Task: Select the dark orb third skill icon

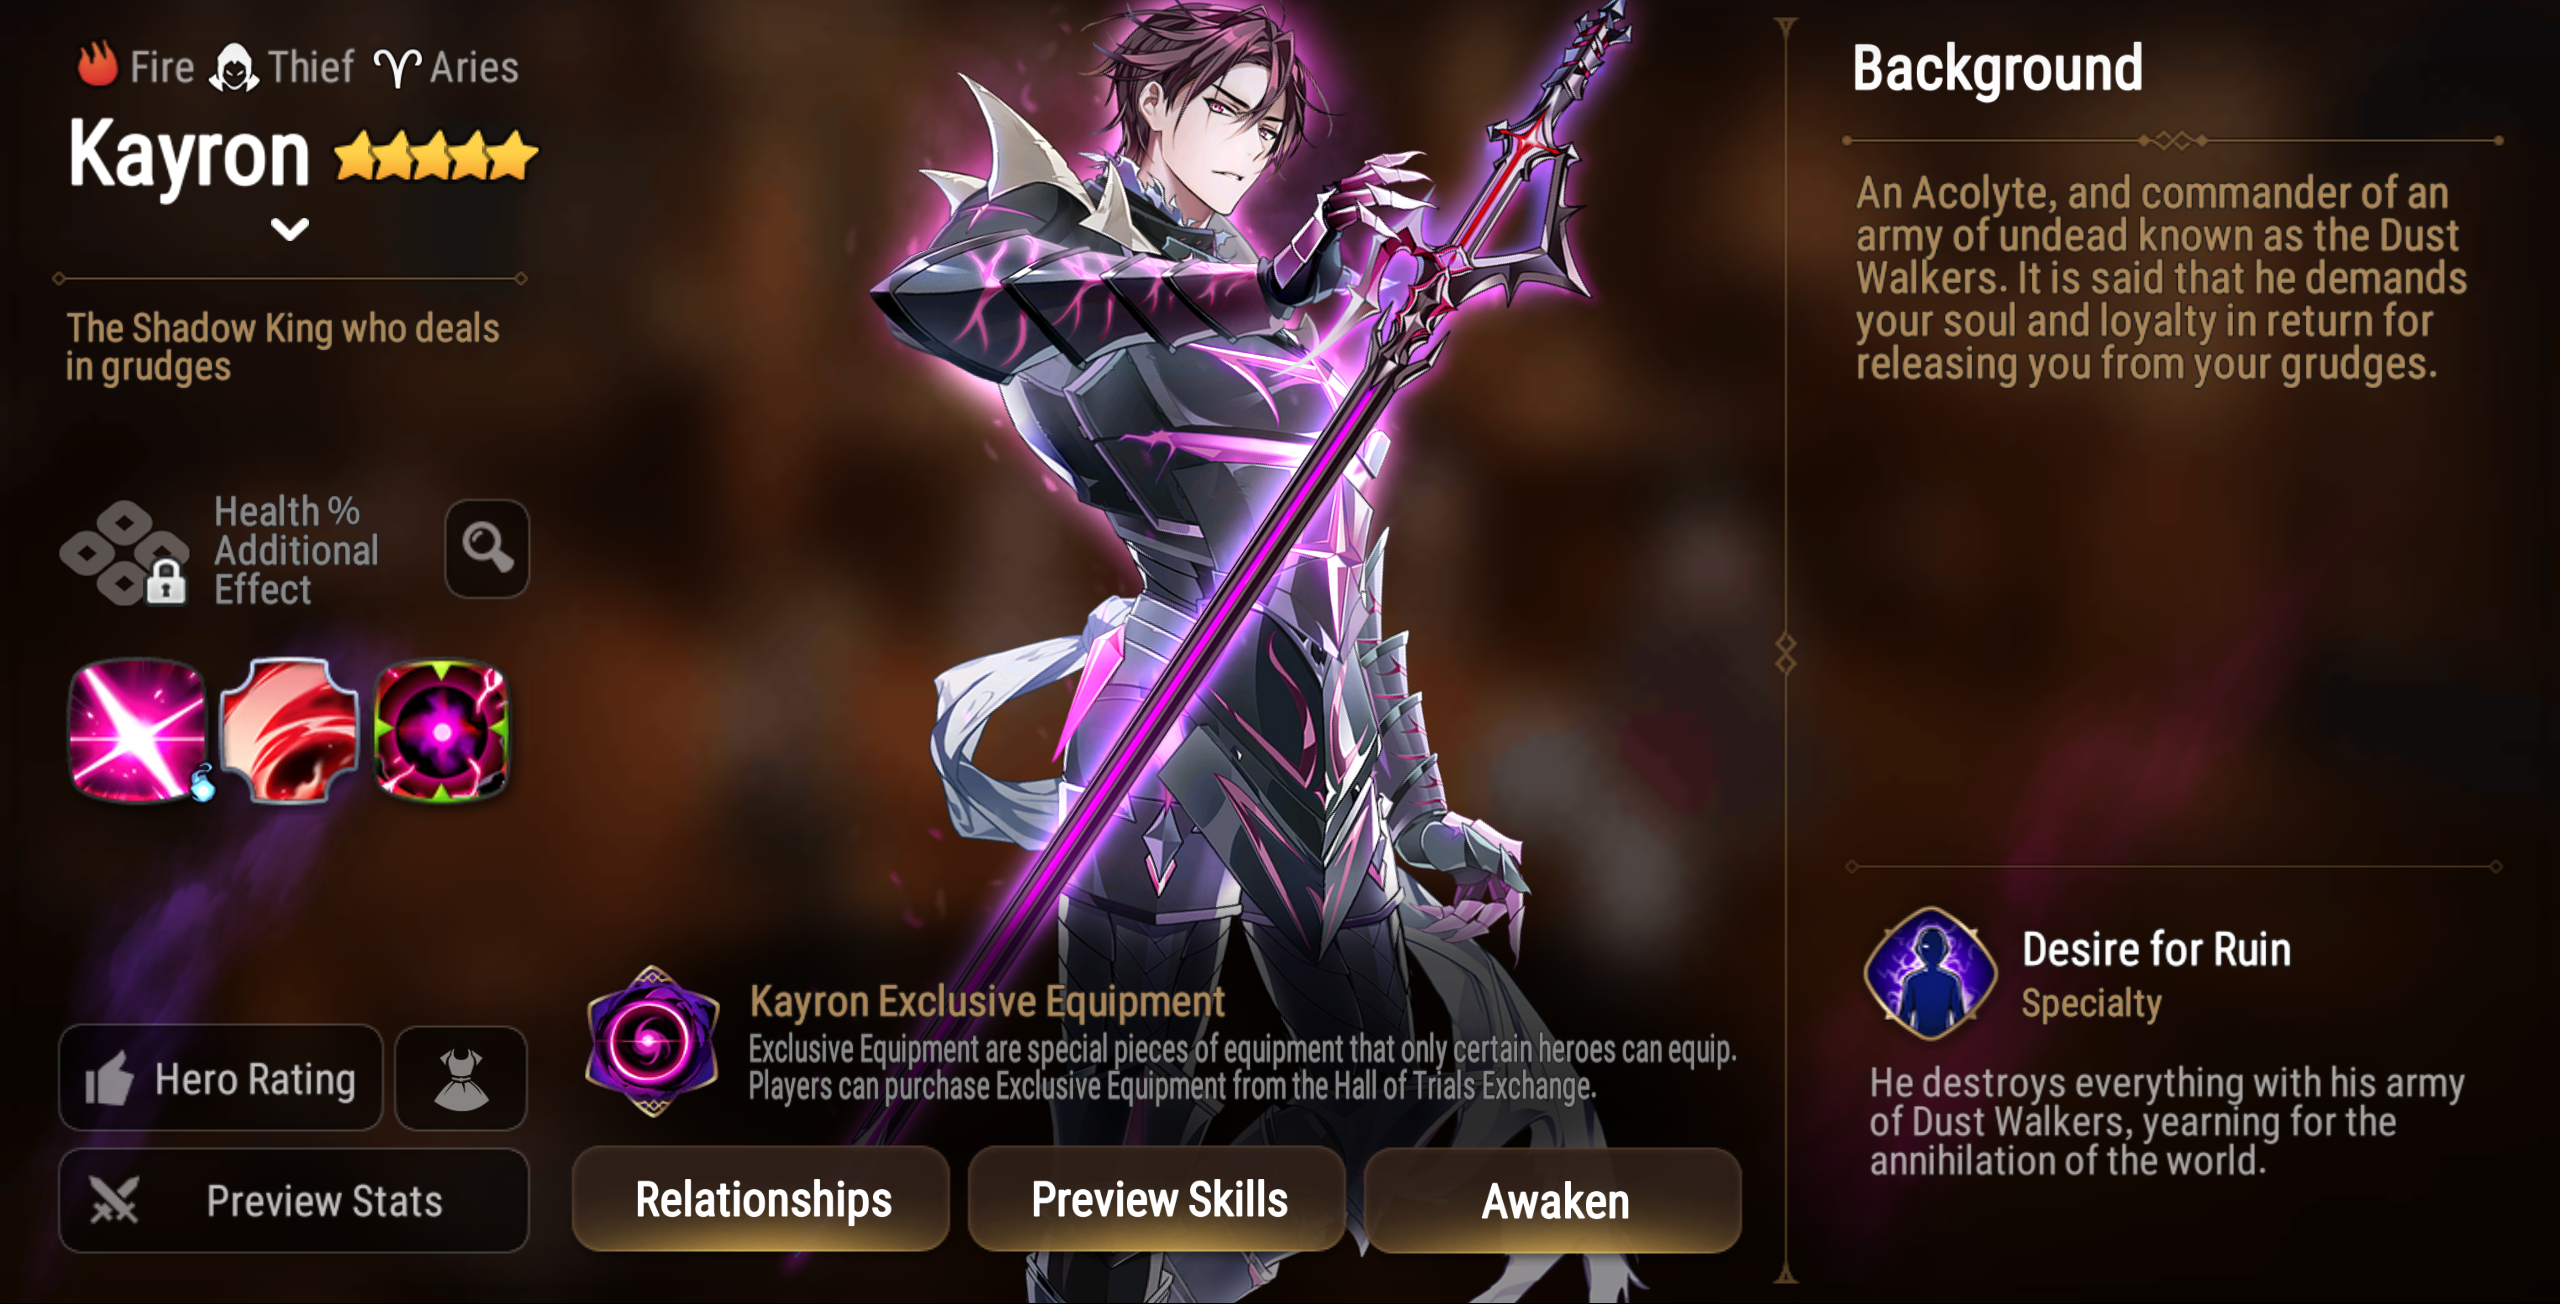Action: click(x=441, y=730)
